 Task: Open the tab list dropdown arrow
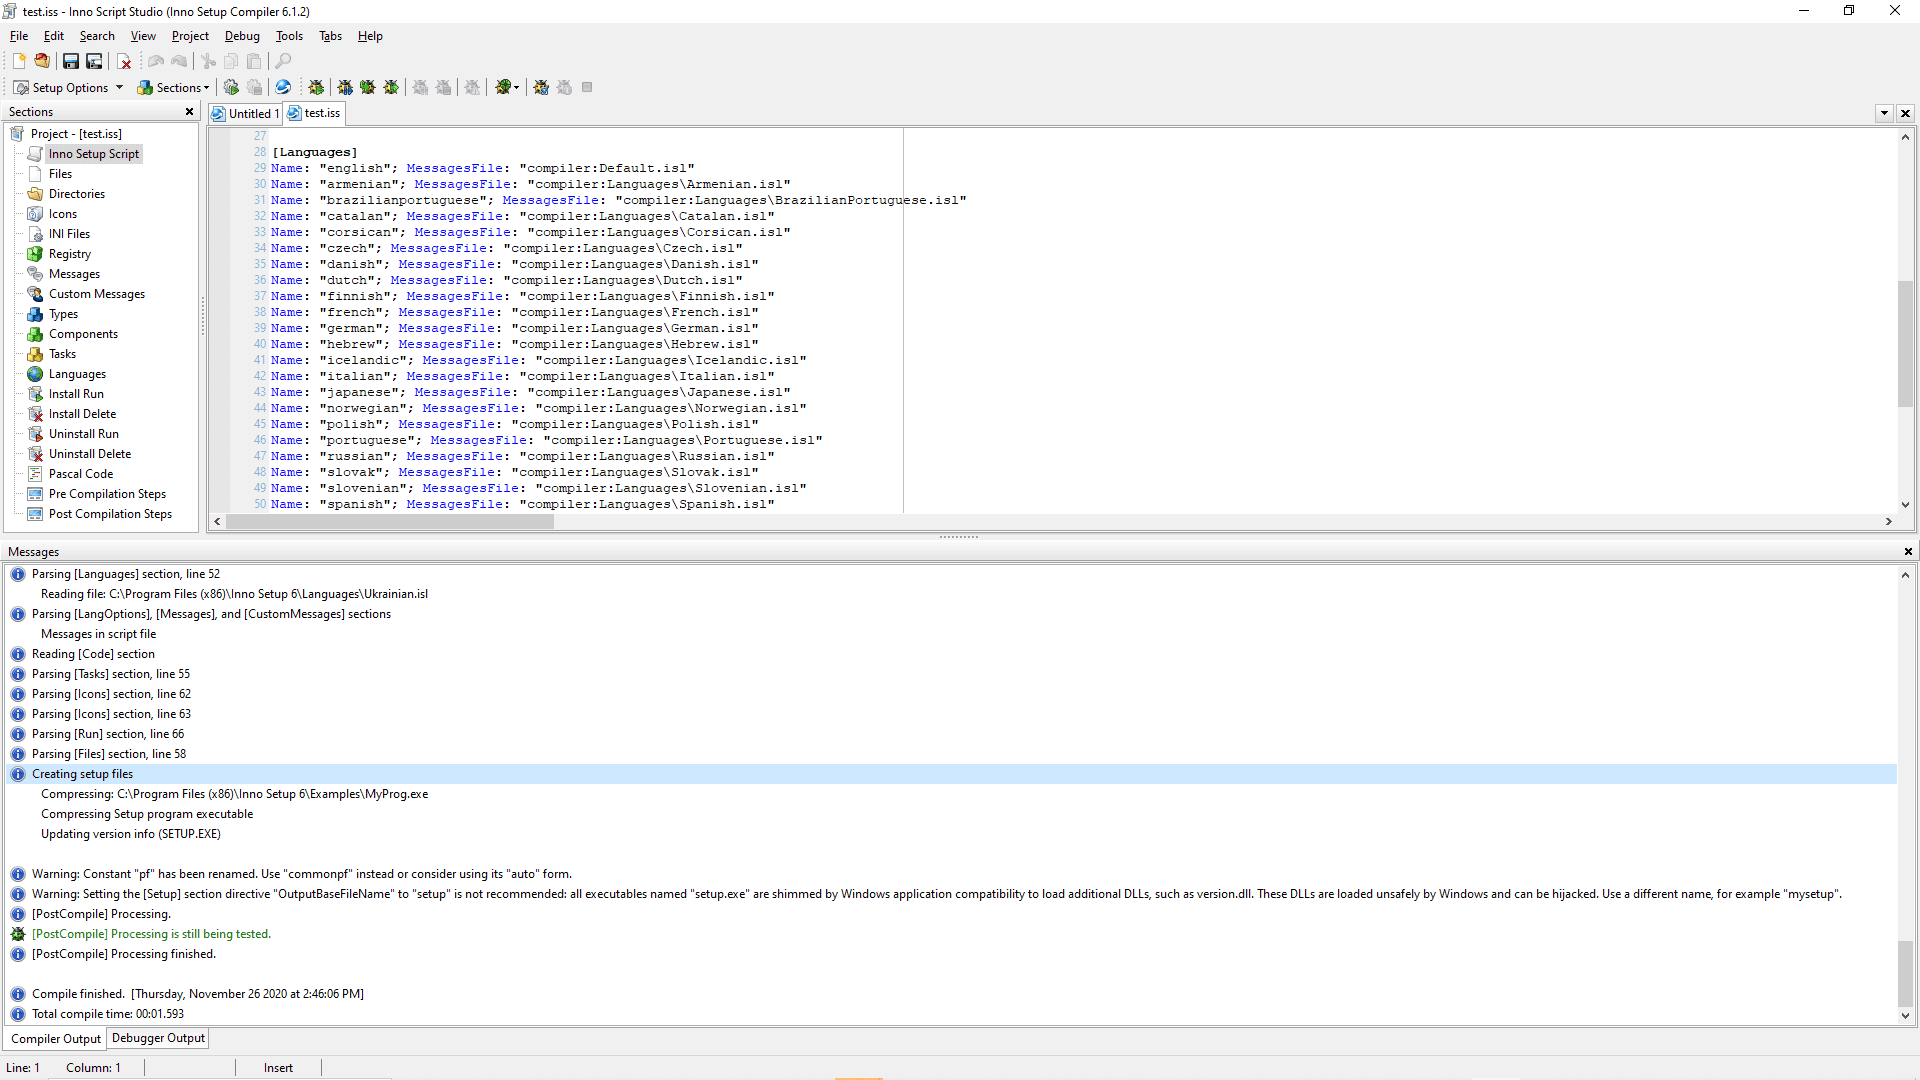pyautogui.click(x=1884, y=113)
